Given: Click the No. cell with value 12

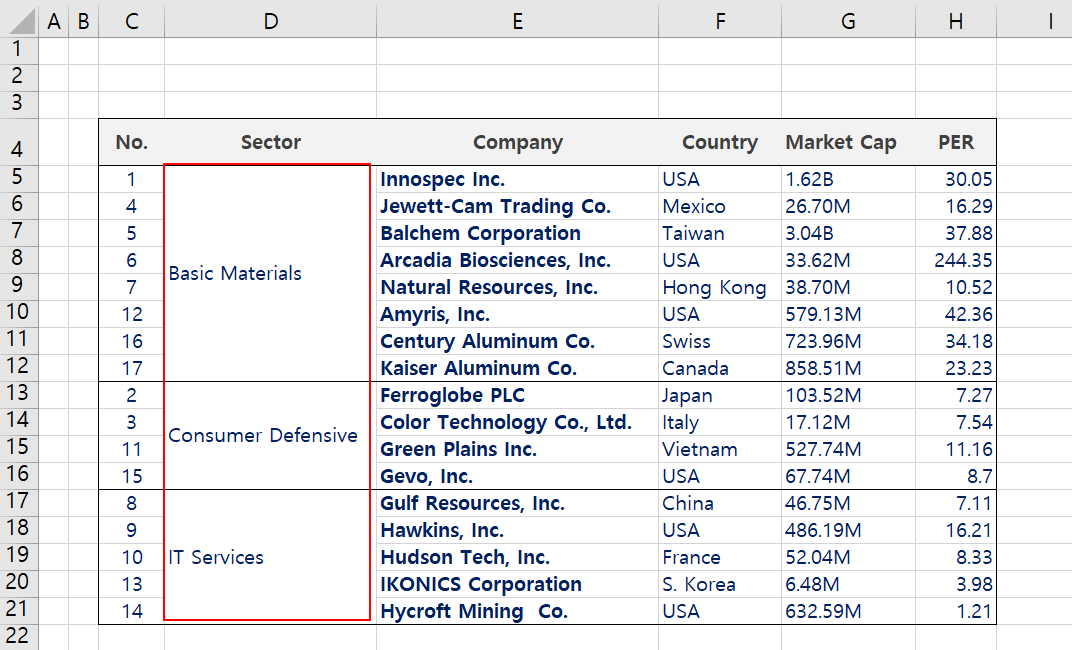Looking at the screenshot, I should click(x=132, y=314).
